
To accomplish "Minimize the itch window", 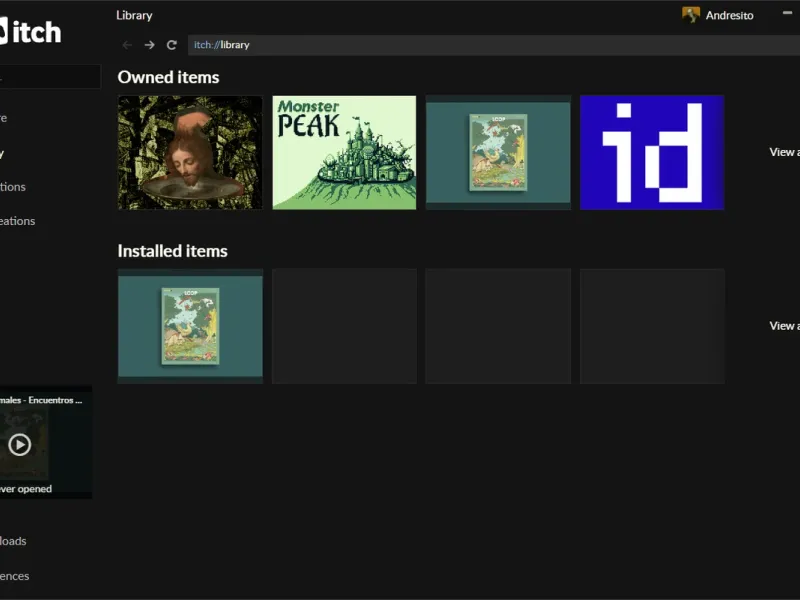I will (787, 13).
